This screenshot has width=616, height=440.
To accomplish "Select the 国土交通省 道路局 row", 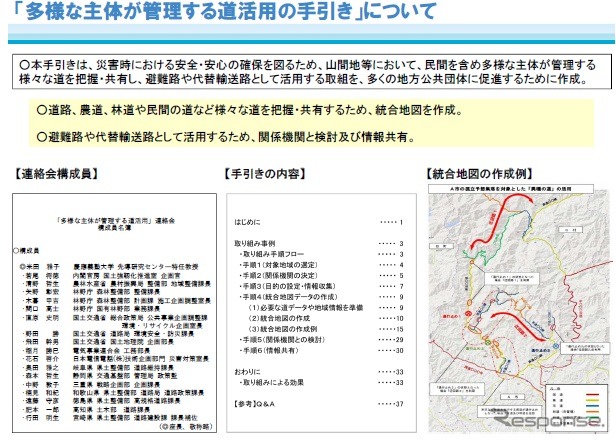I will 107,334.
